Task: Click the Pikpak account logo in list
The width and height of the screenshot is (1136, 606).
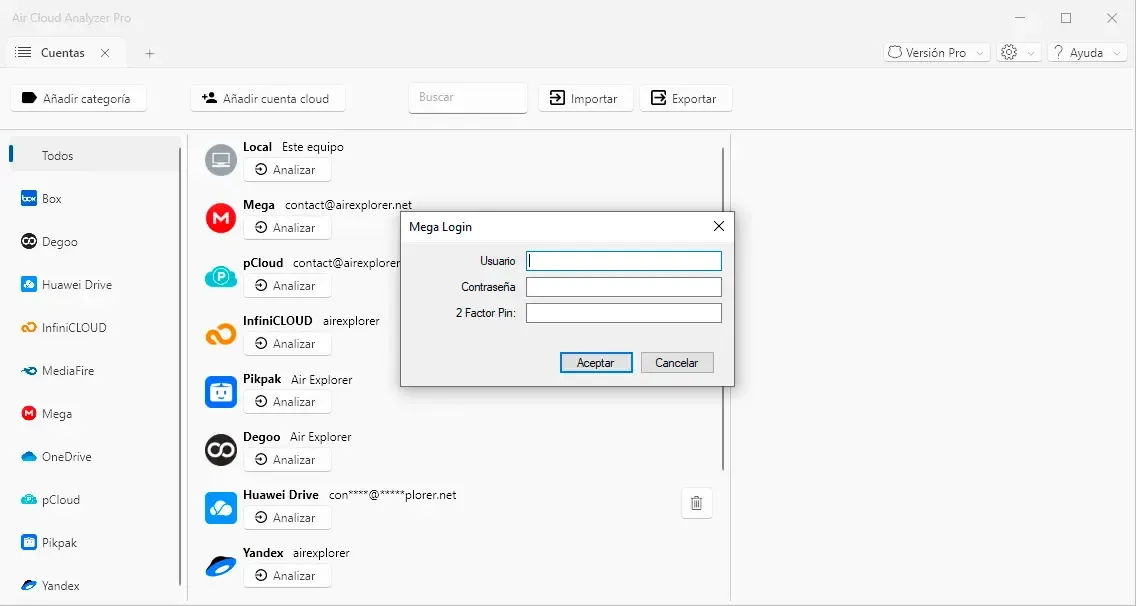Action: tap(221, 392)
